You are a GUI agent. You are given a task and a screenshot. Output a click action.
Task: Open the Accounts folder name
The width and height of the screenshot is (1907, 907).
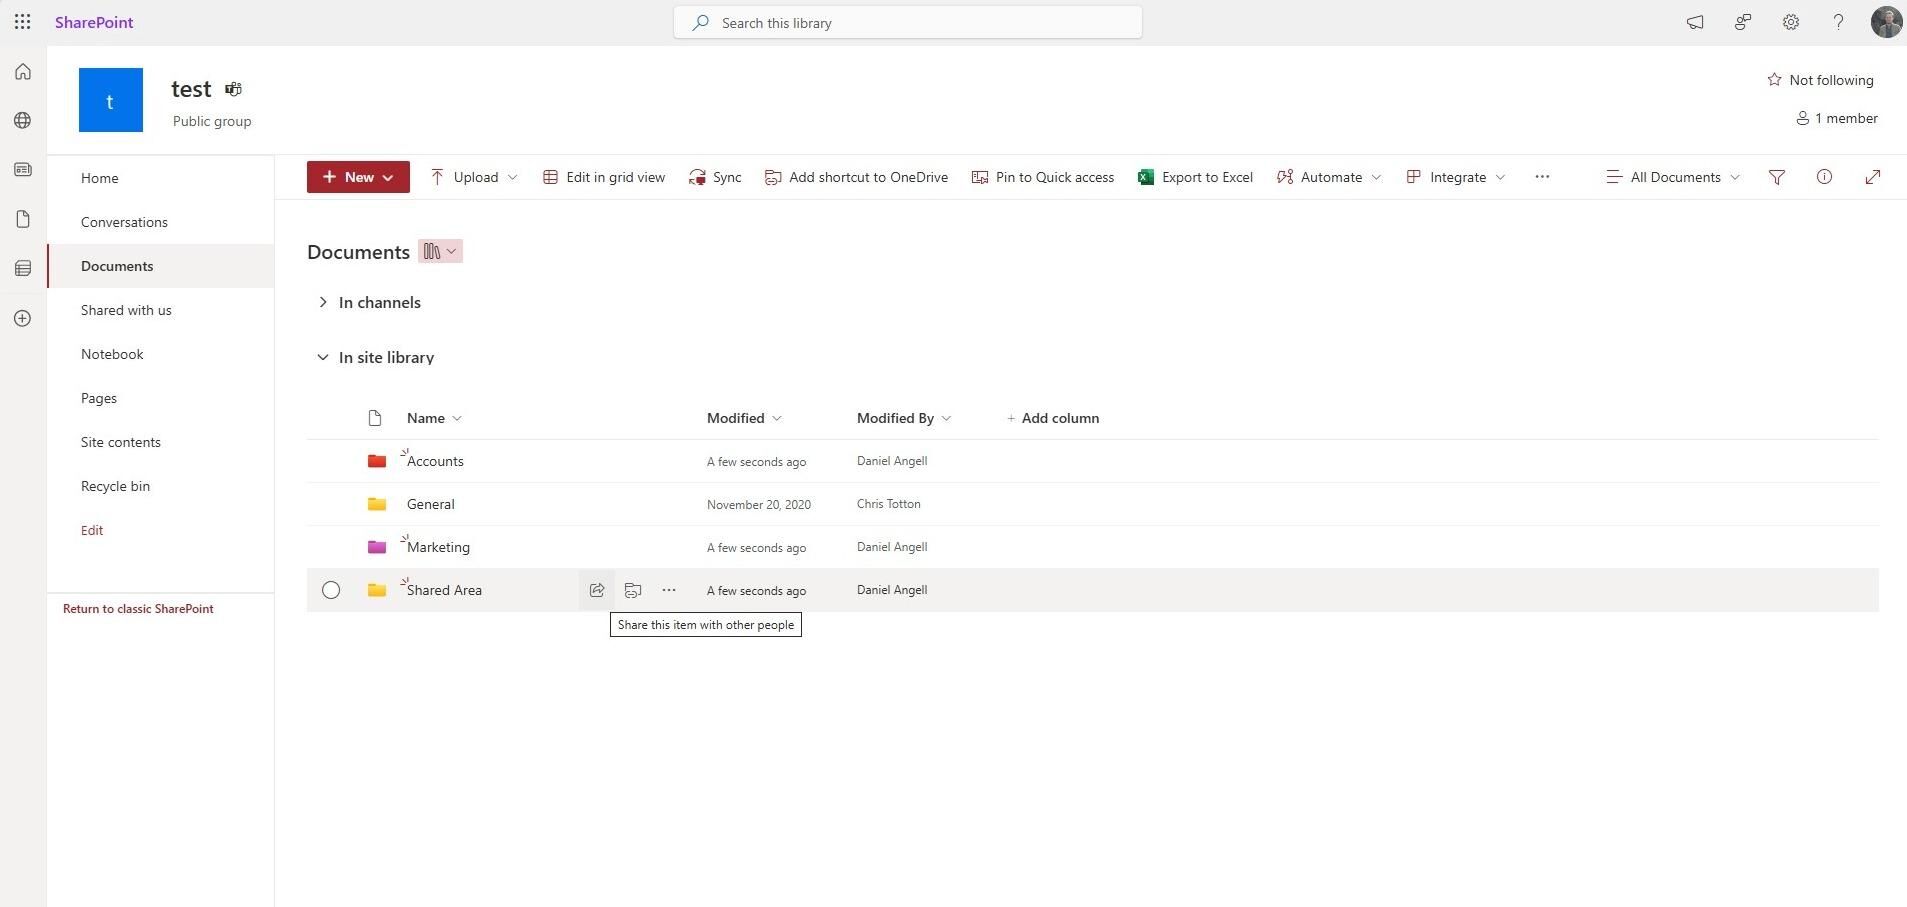click(x=435, y=461)
